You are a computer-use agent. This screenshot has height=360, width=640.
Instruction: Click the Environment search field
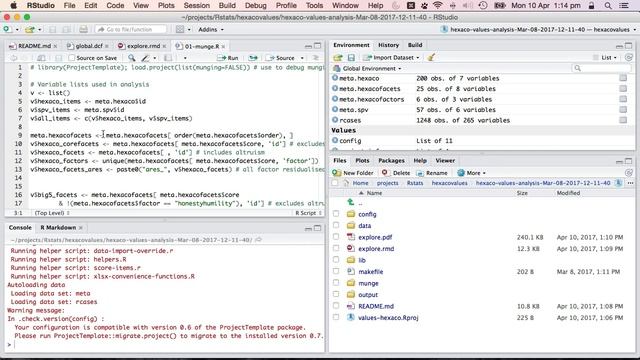602,68
